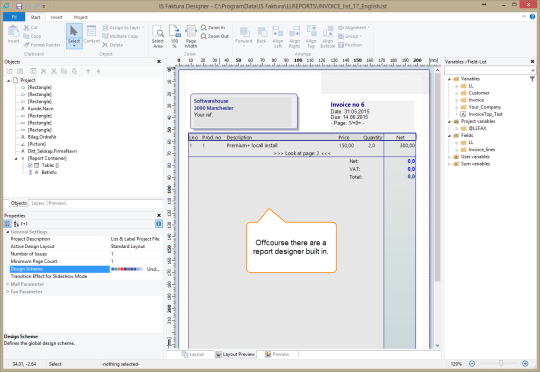
Task: Toggle the Table checkbox in Objects tree
Action: [30, 165]
